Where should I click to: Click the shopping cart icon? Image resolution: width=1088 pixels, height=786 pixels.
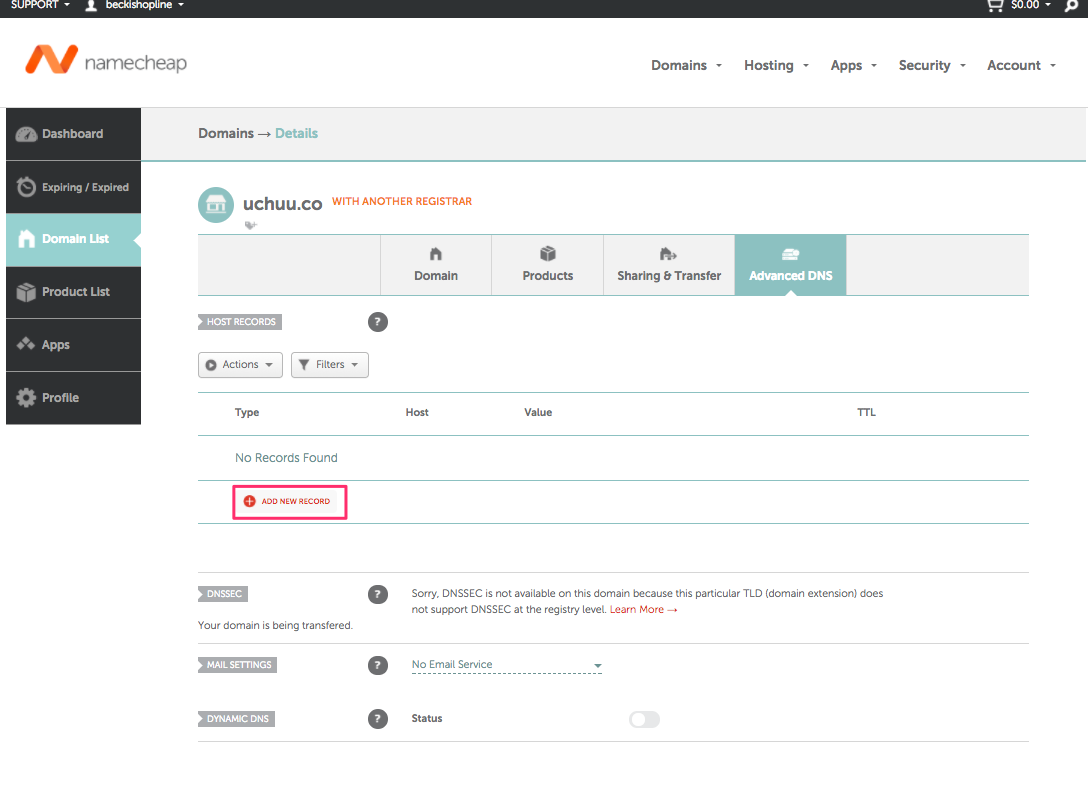click(995, 6)
